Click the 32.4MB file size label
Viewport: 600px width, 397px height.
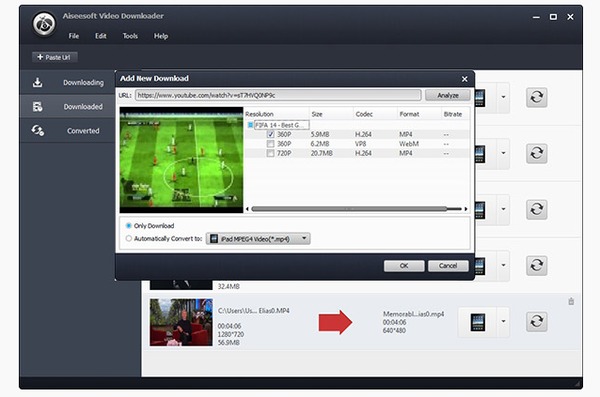coord(229,286)
